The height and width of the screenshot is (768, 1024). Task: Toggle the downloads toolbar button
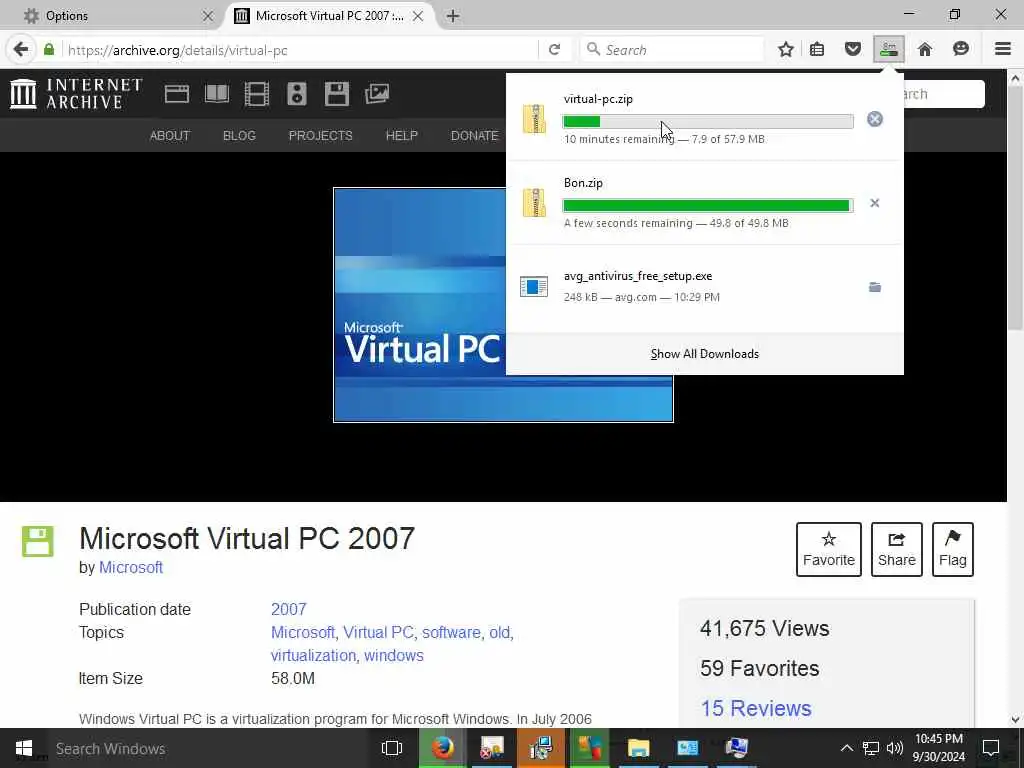pos(889,49)
